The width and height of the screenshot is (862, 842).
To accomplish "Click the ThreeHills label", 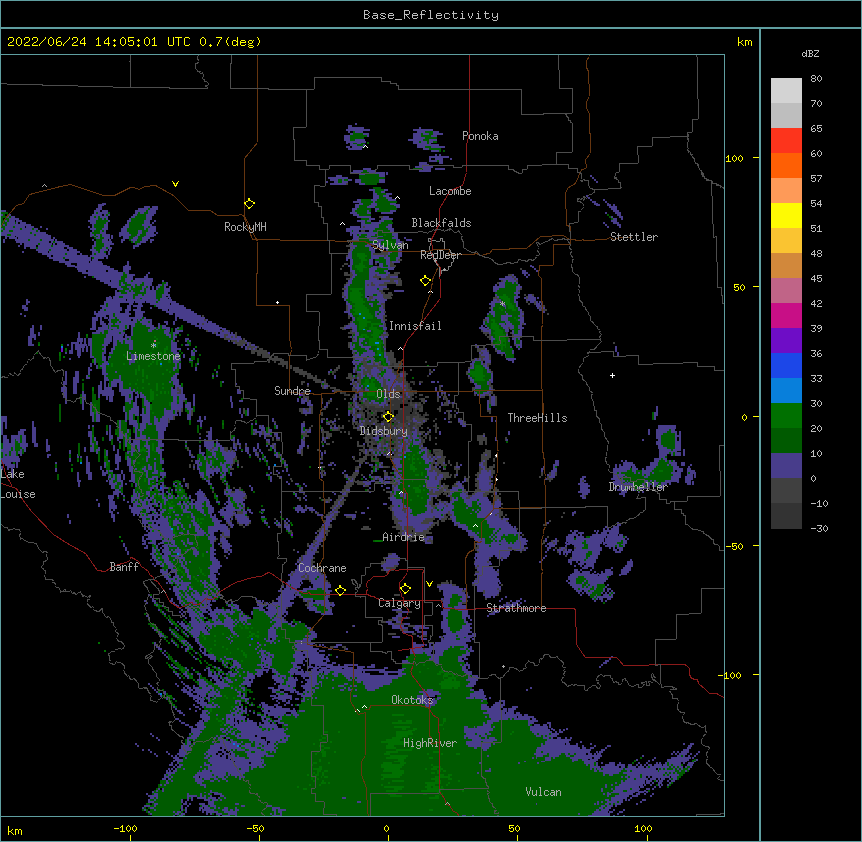I will 537,418.
